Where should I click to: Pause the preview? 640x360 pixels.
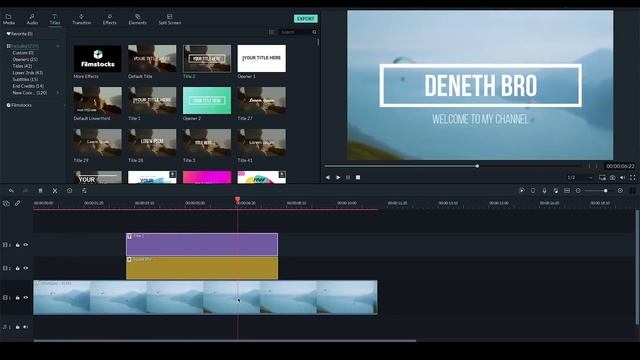pyautogui.click(x=348, y=177)
